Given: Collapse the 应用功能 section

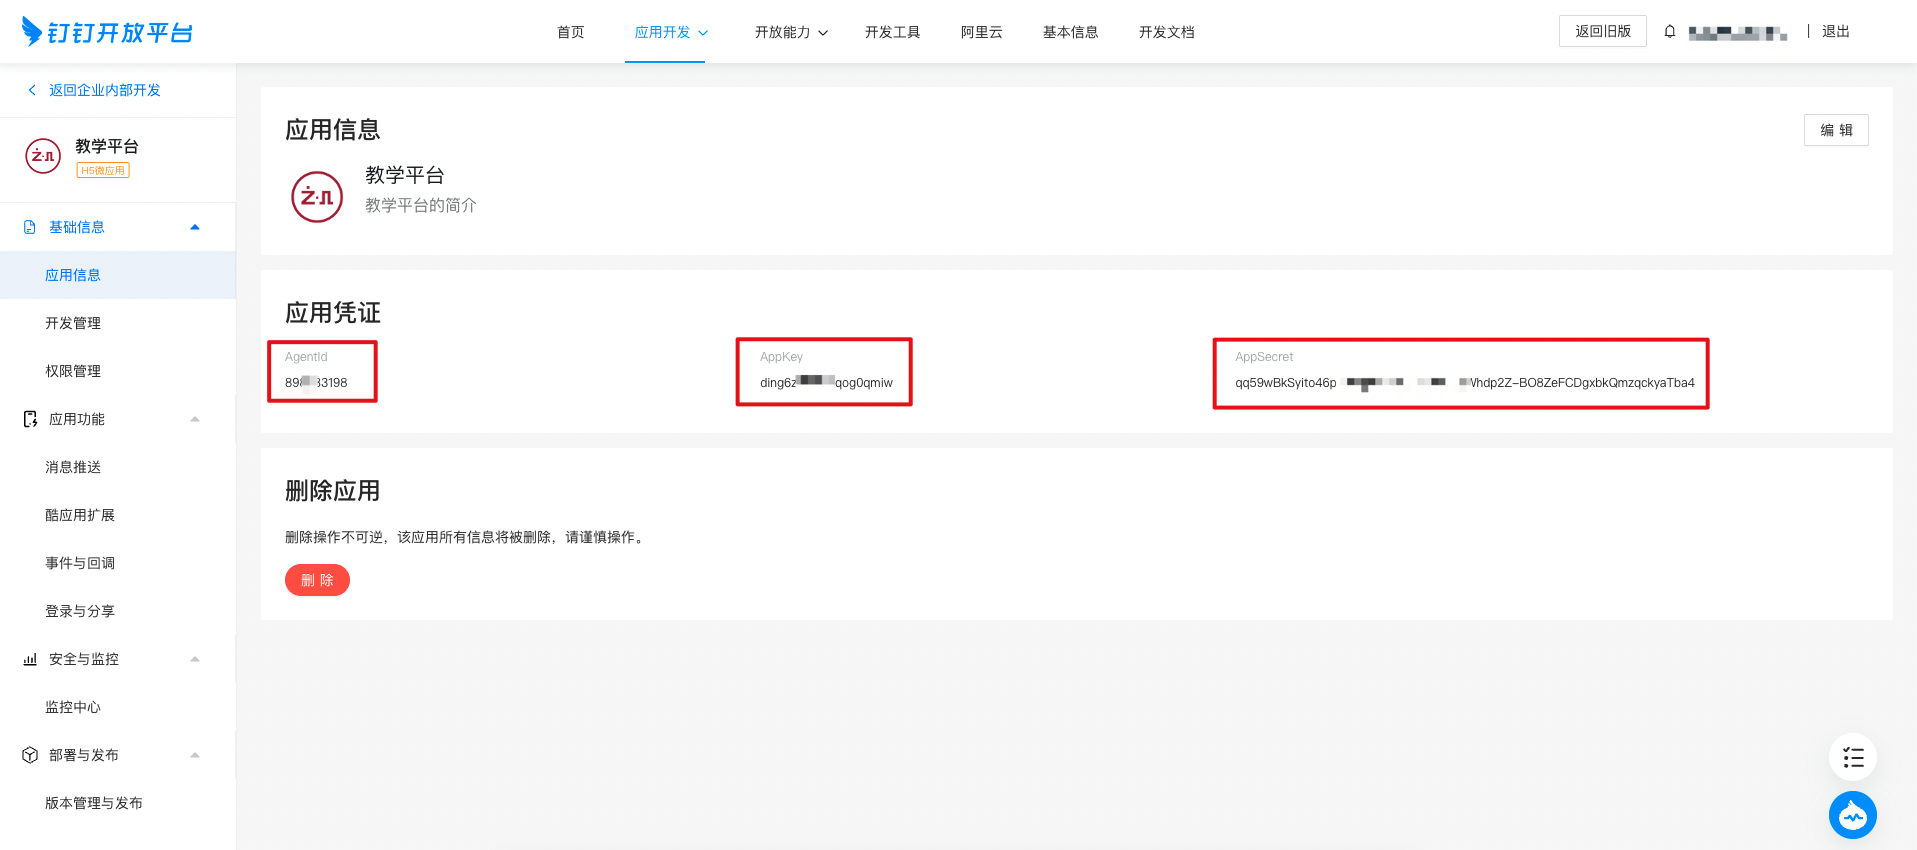Looking at the screenshot, I should (x=195, y=419).
